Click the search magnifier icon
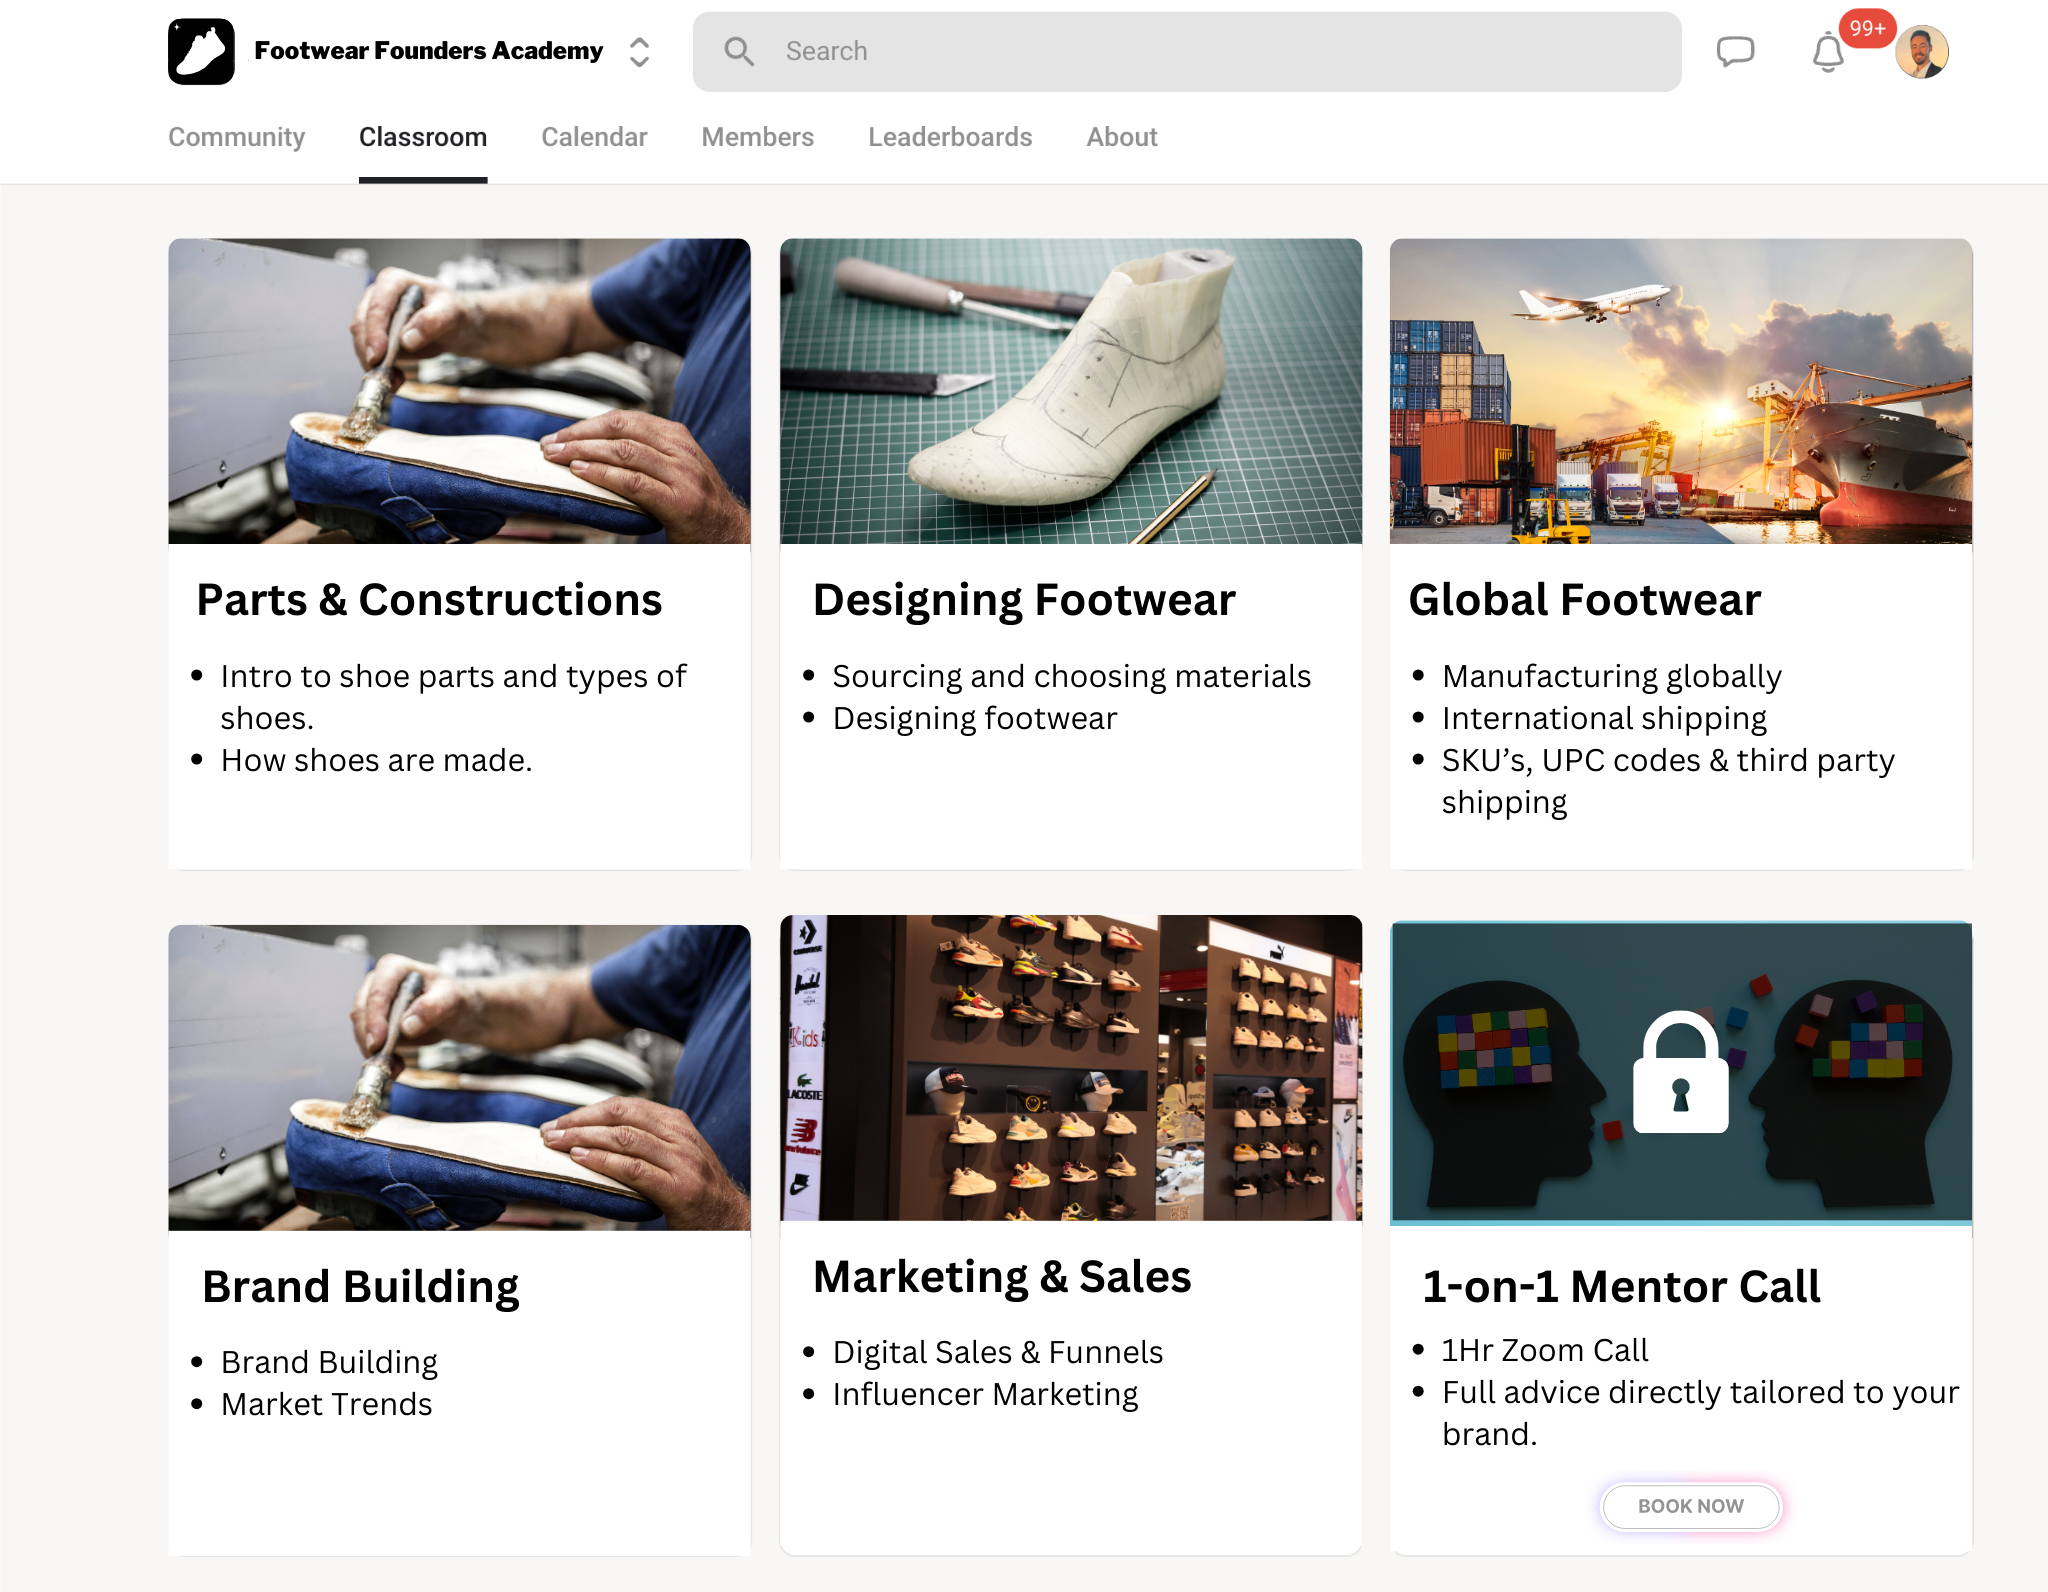The width and height of the screenshot is (2048, 1592). tap(740, 51)
